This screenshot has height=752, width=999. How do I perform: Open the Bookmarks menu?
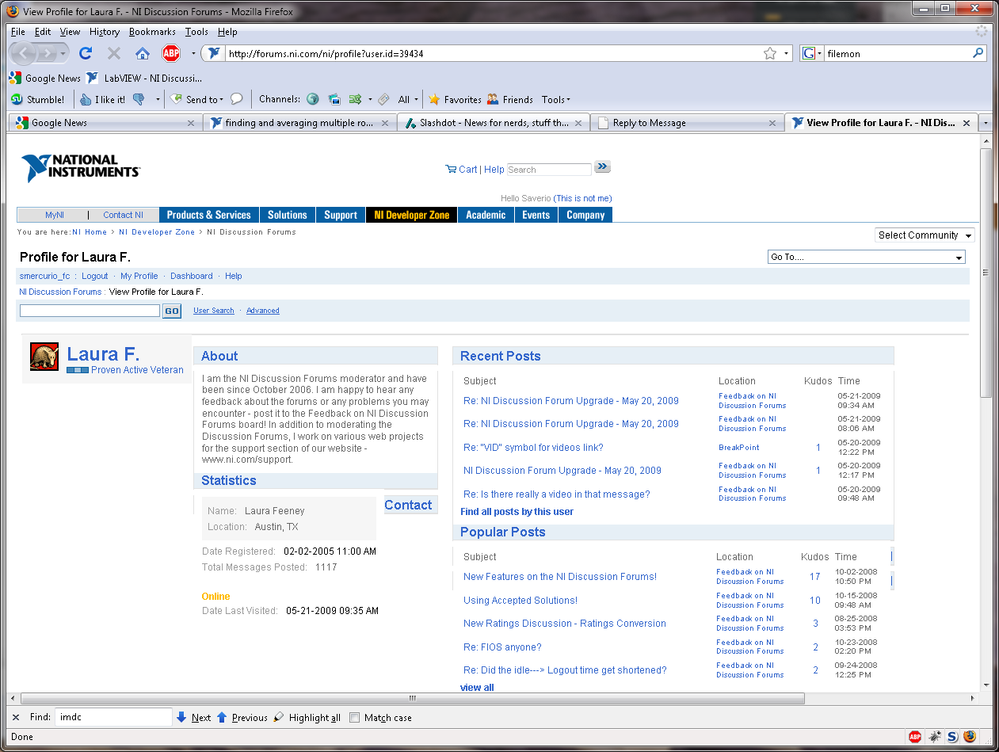tap(152, 32)
